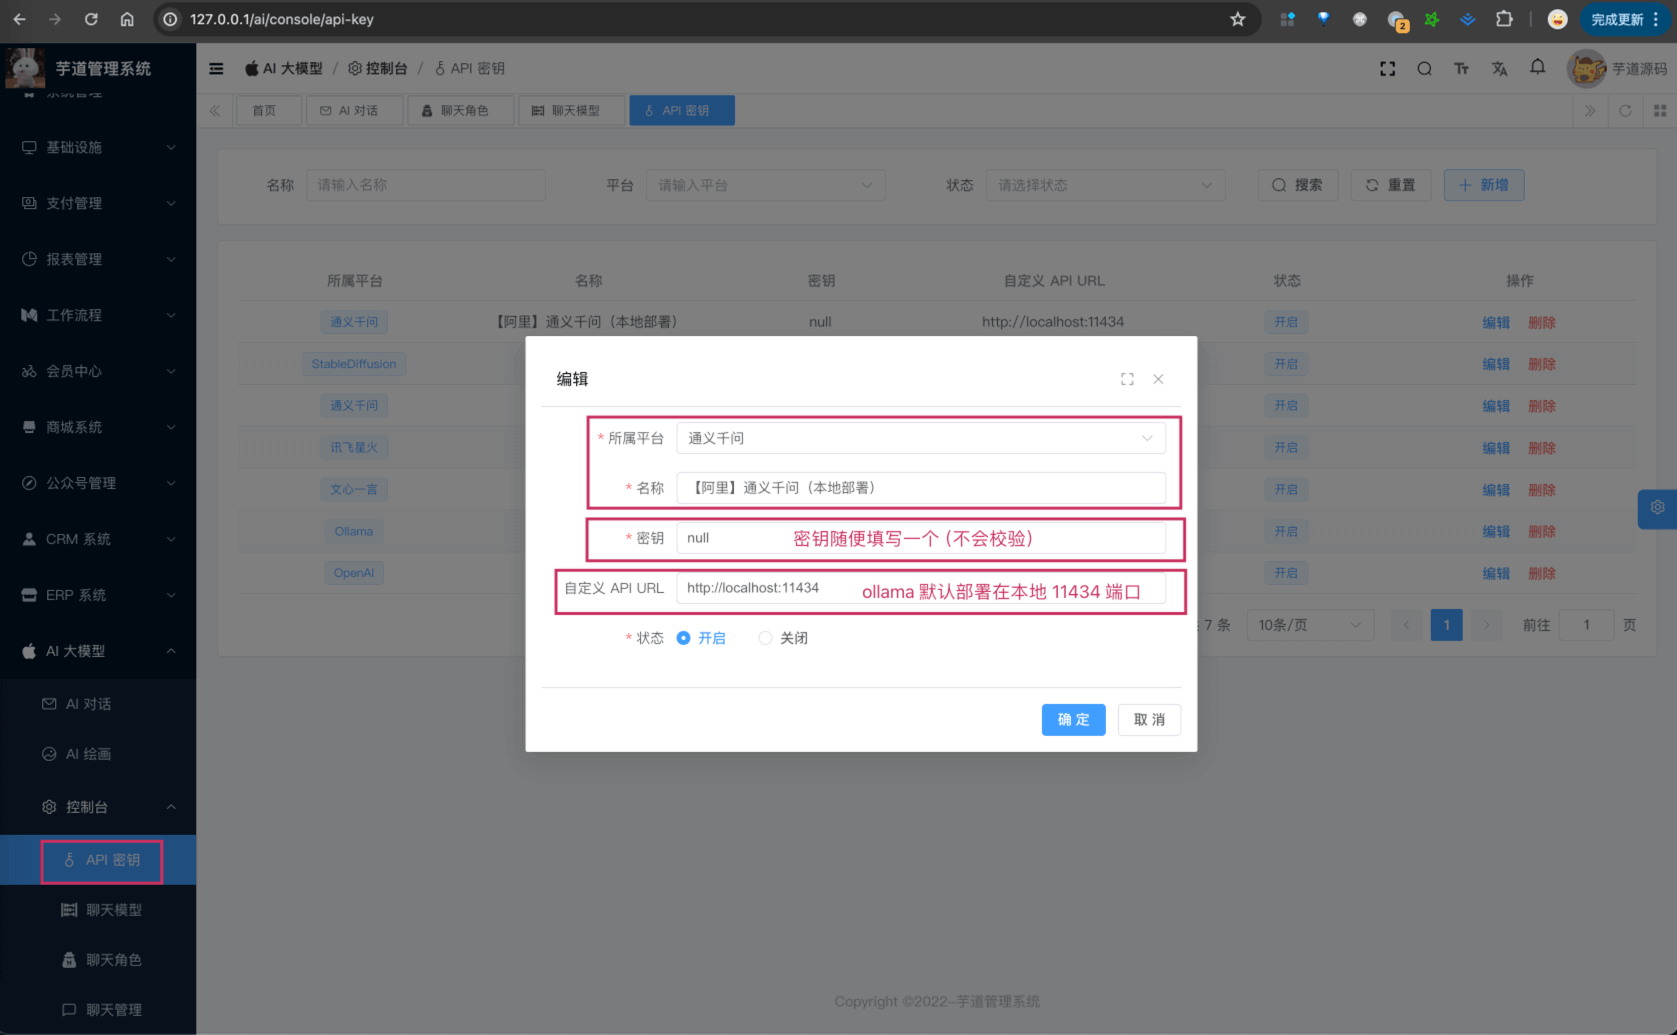
Task: Type a name in the 名称 search field
Action: 425,185
